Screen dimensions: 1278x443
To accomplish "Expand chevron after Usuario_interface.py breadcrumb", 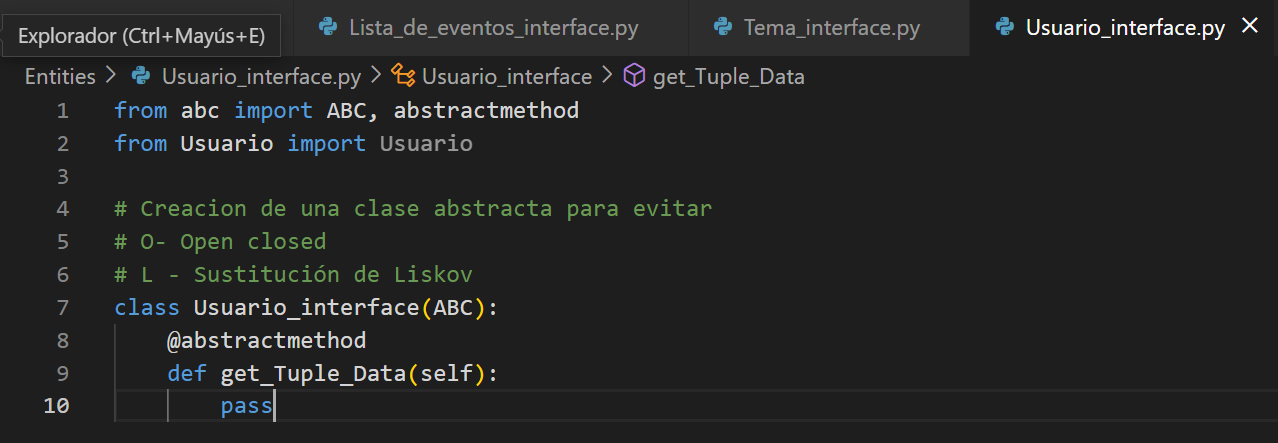I will (377, 76).
